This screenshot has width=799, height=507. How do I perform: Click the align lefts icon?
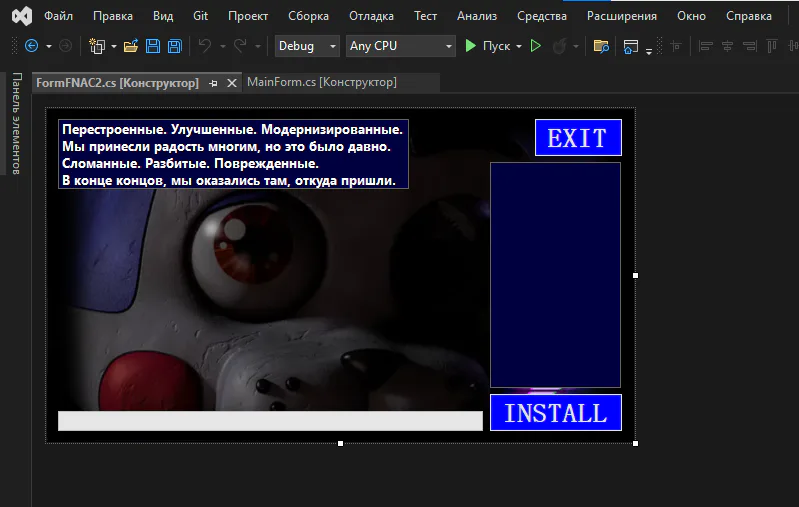click(x=706, y=46)
